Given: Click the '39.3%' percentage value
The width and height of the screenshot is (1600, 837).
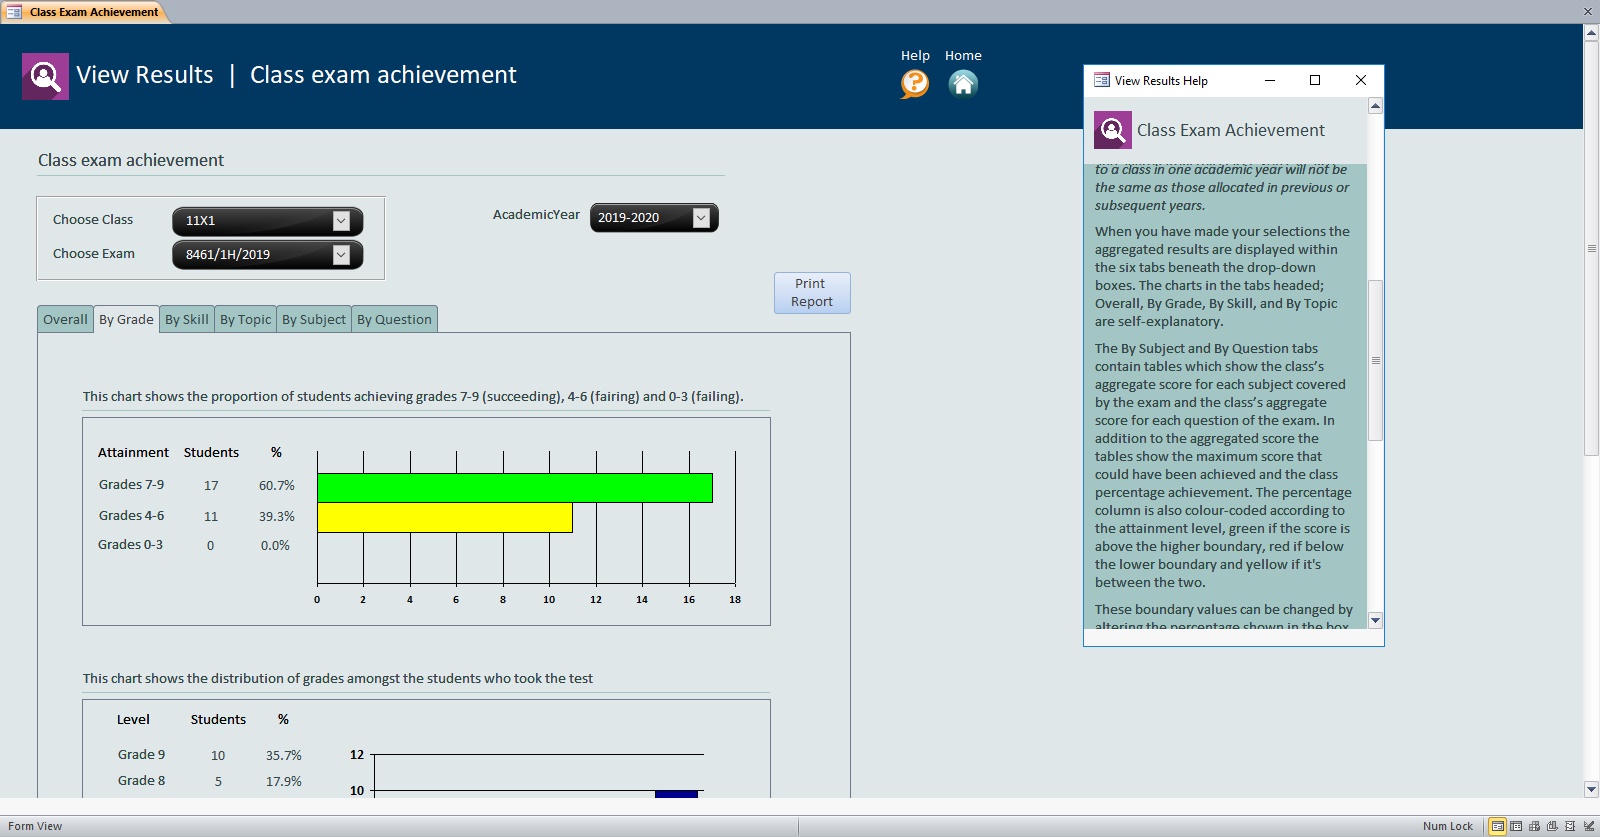Looking at the screenshot, I should click(277, 517).
